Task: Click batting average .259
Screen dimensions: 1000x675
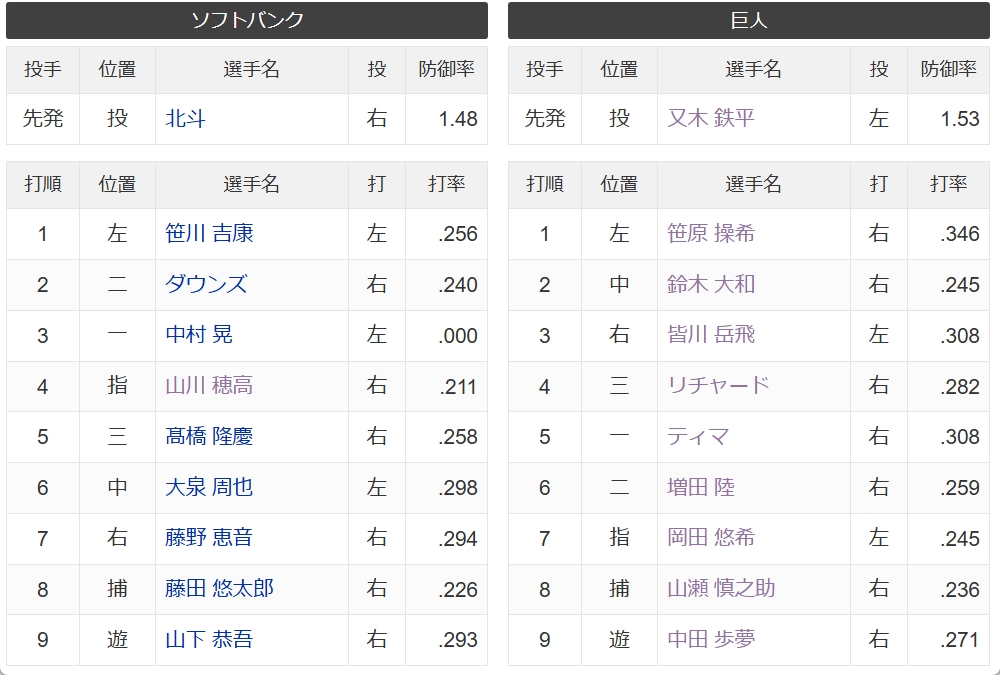Action: (x=960, y=488)
